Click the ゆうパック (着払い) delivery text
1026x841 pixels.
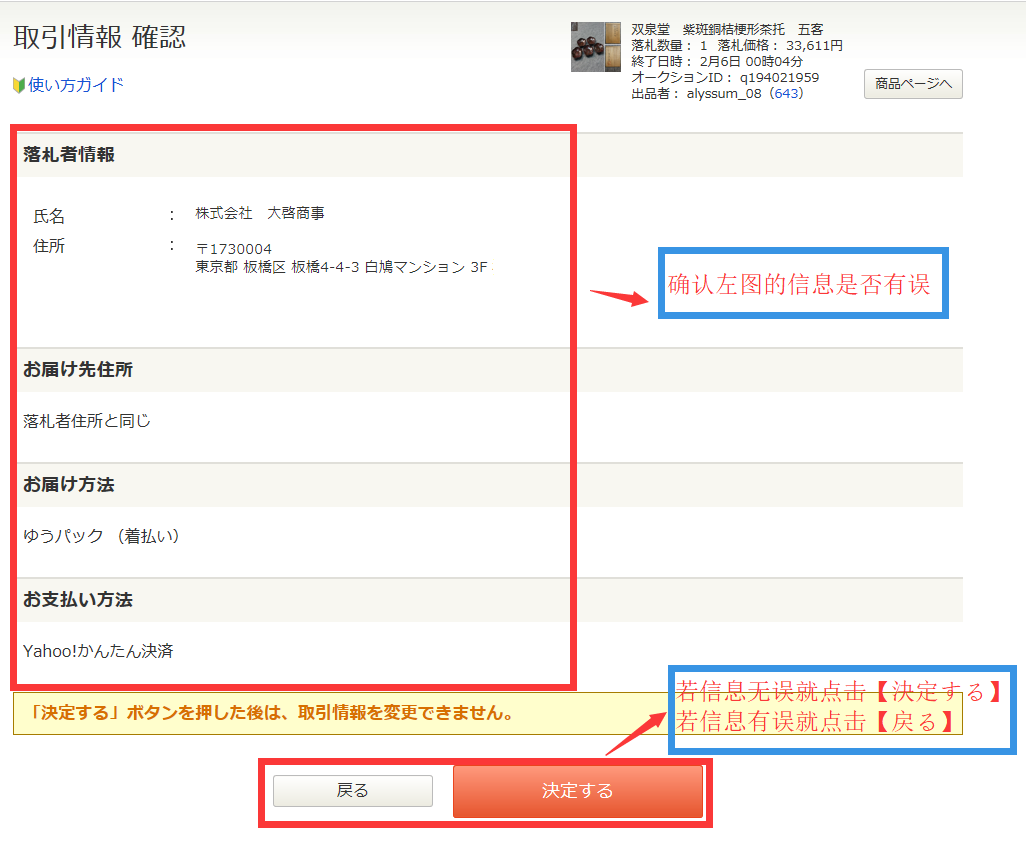click(x=104, y=536)
